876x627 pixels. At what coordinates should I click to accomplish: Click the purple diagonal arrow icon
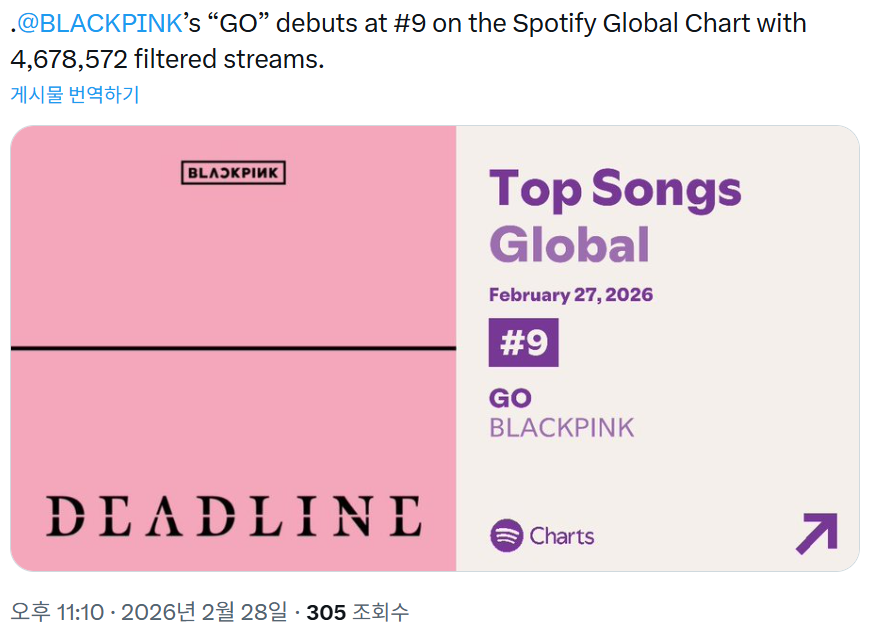(x=816, y=534)
